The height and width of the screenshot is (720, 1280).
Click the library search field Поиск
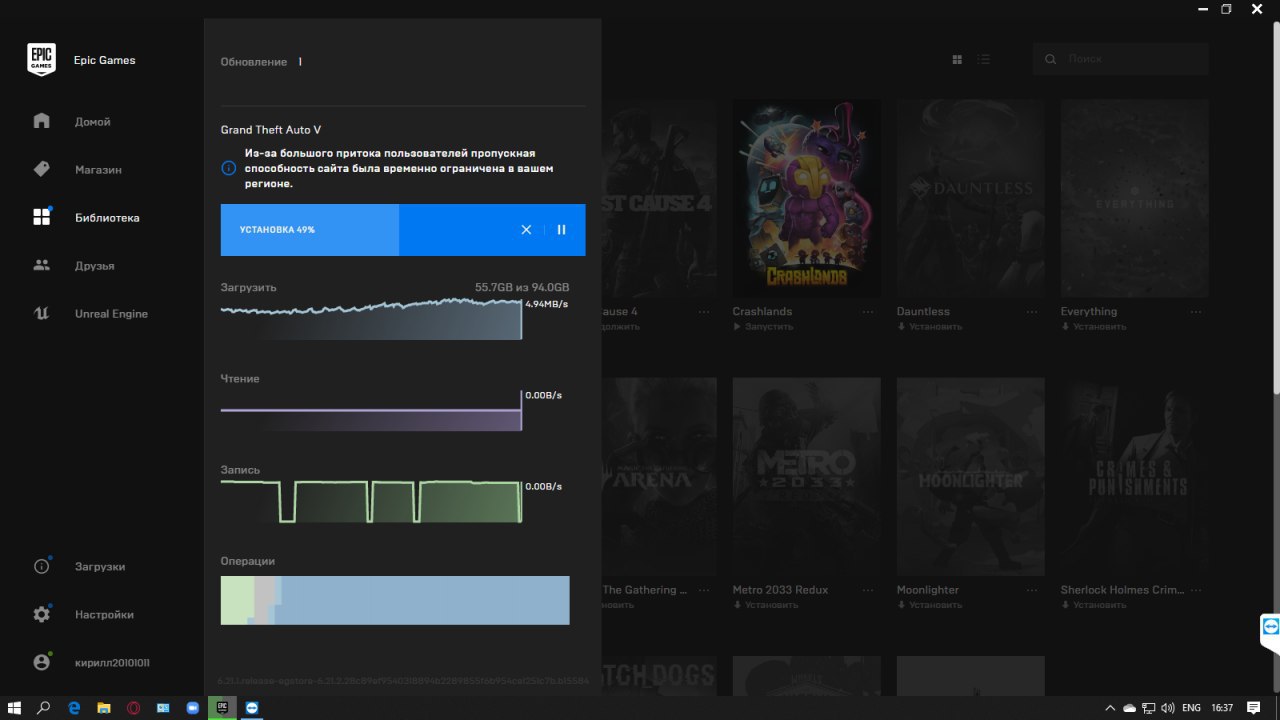pos(1121,59)
